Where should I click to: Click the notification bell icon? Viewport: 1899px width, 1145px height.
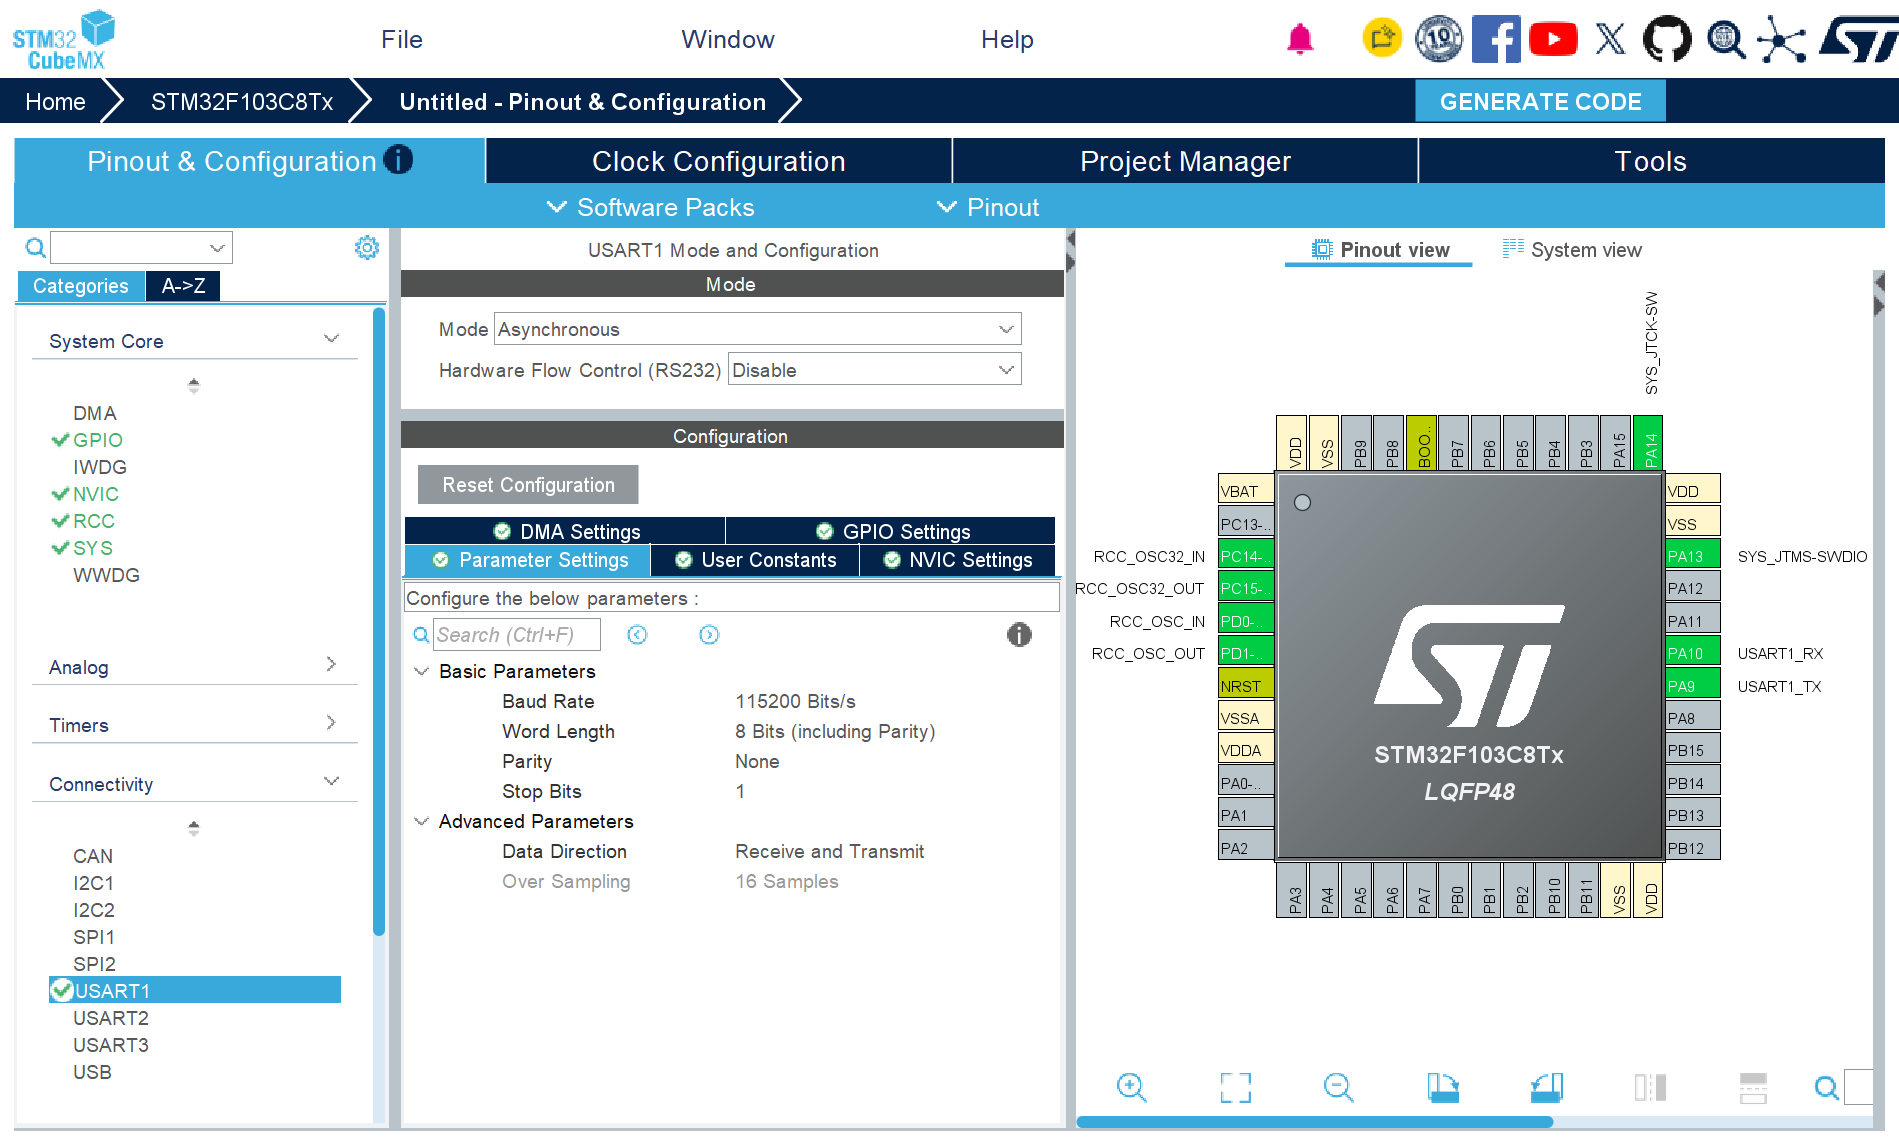(x=1300, y=39)
